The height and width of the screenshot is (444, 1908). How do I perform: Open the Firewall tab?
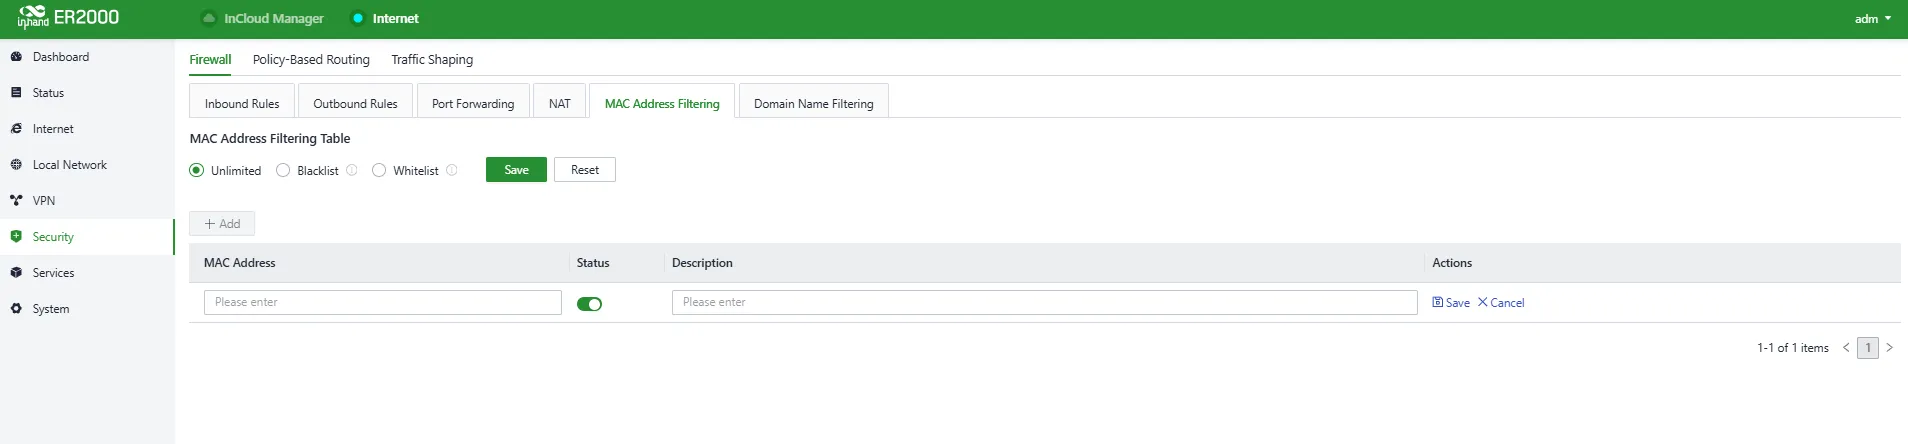tap(210, 60)
